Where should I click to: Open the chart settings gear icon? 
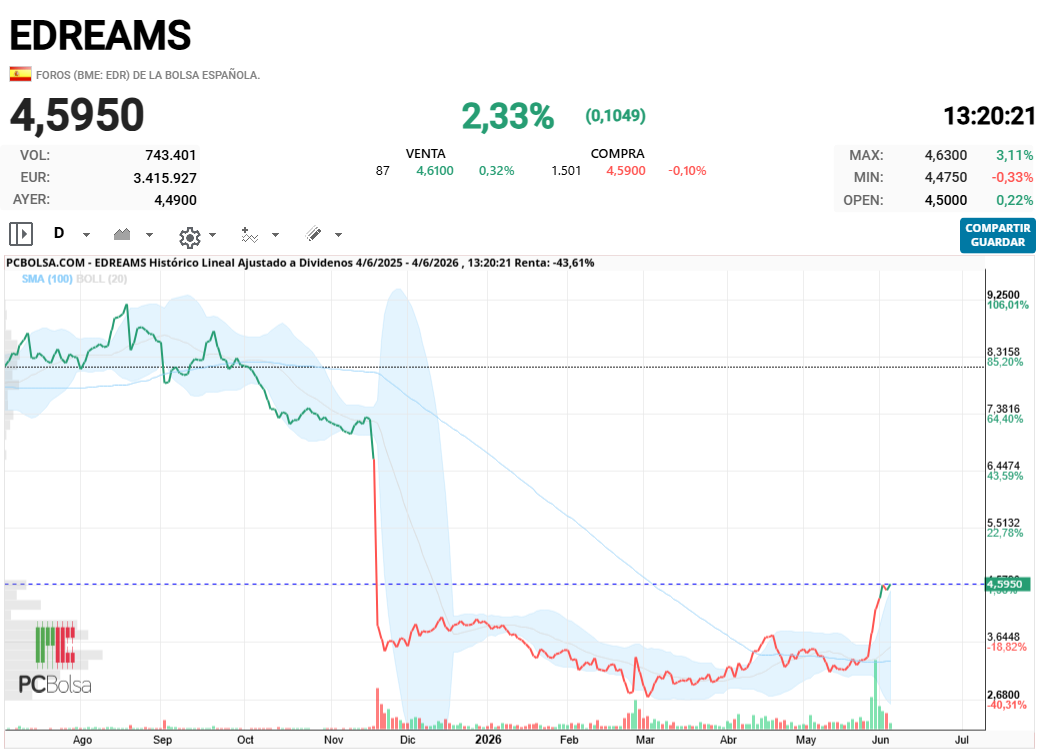190,237
